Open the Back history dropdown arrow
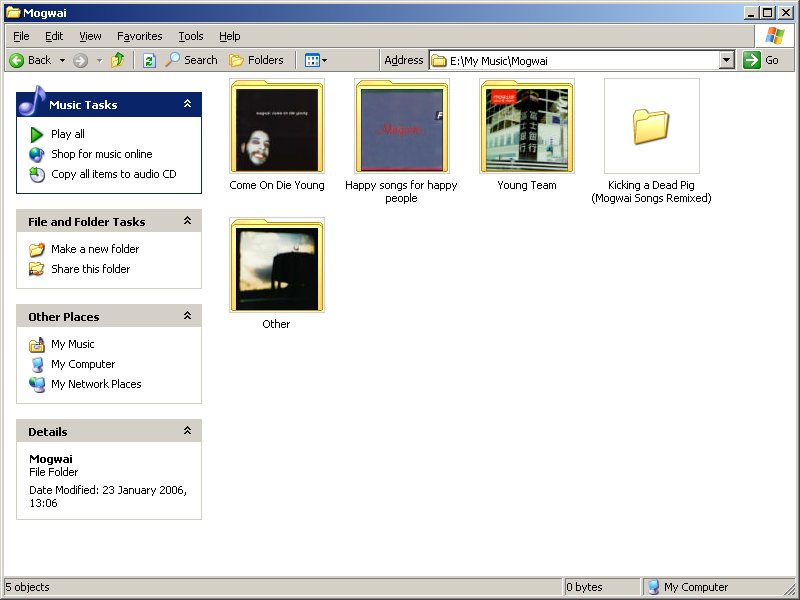 [x=62, y=61]
